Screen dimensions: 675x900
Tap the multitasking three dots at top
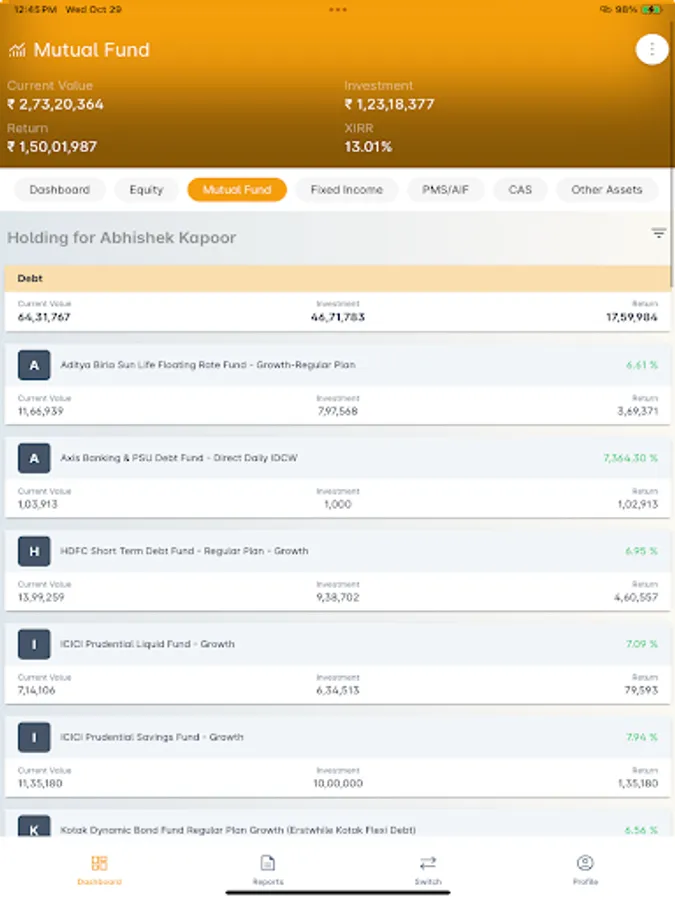point(338,9)
